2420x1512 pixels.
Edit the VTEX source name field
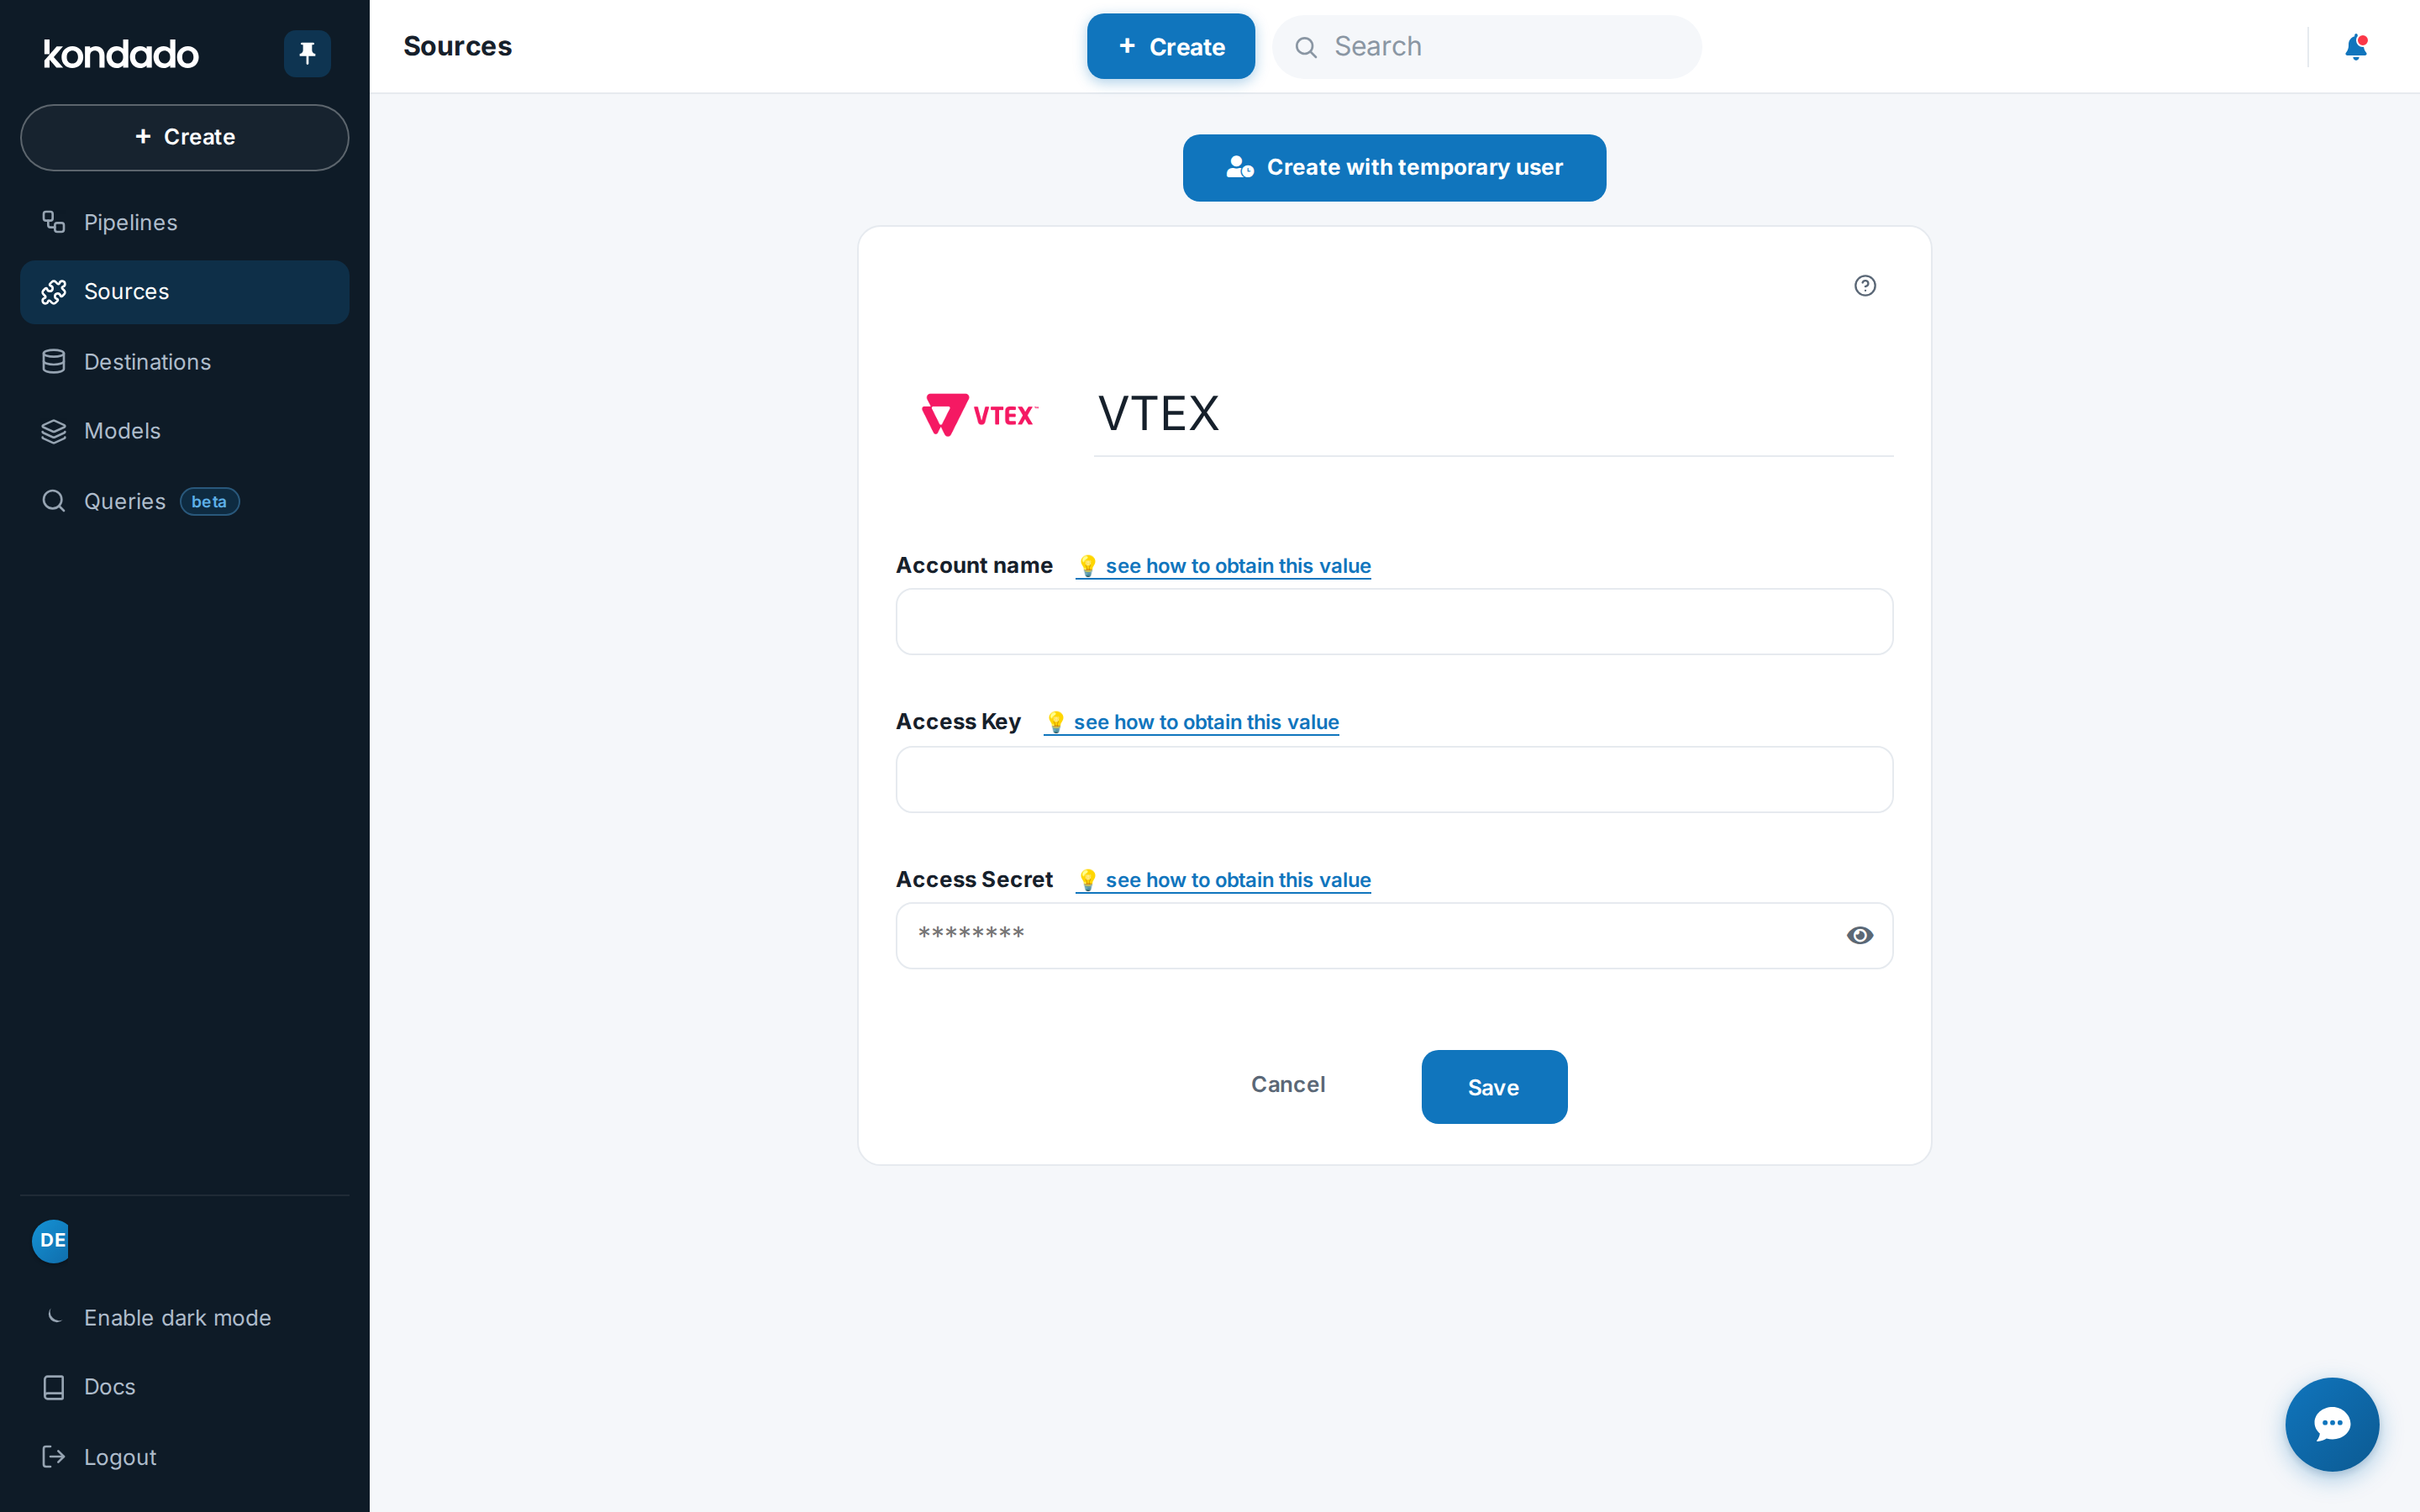click(1493, 414)
